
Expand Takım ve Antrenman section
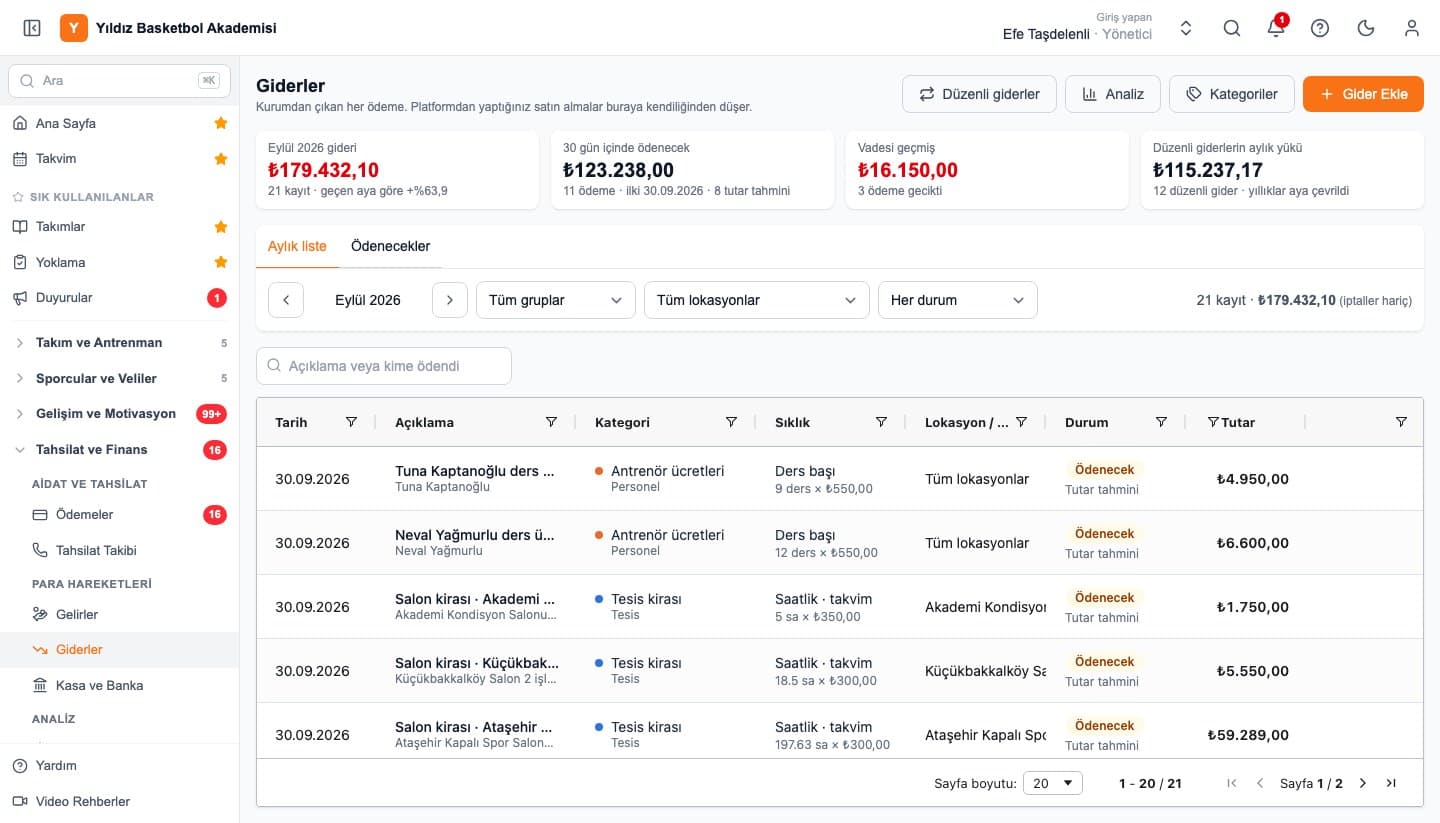click(x=120, y=343)
